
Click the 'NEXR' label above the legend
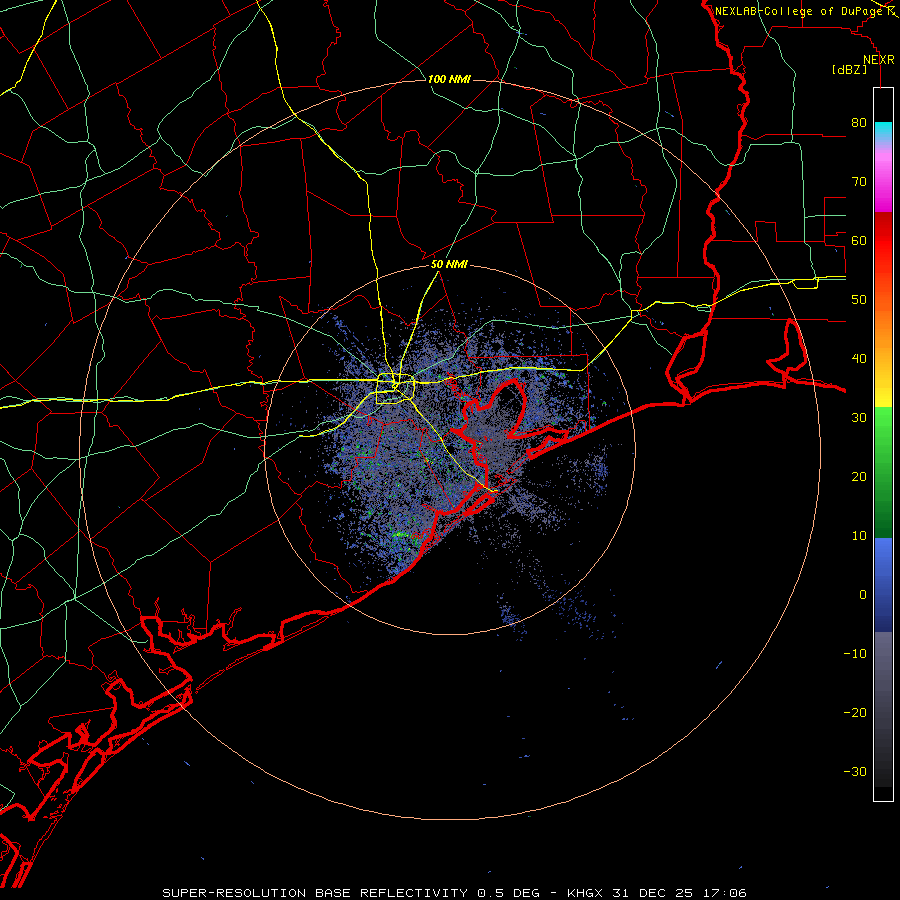878,60
